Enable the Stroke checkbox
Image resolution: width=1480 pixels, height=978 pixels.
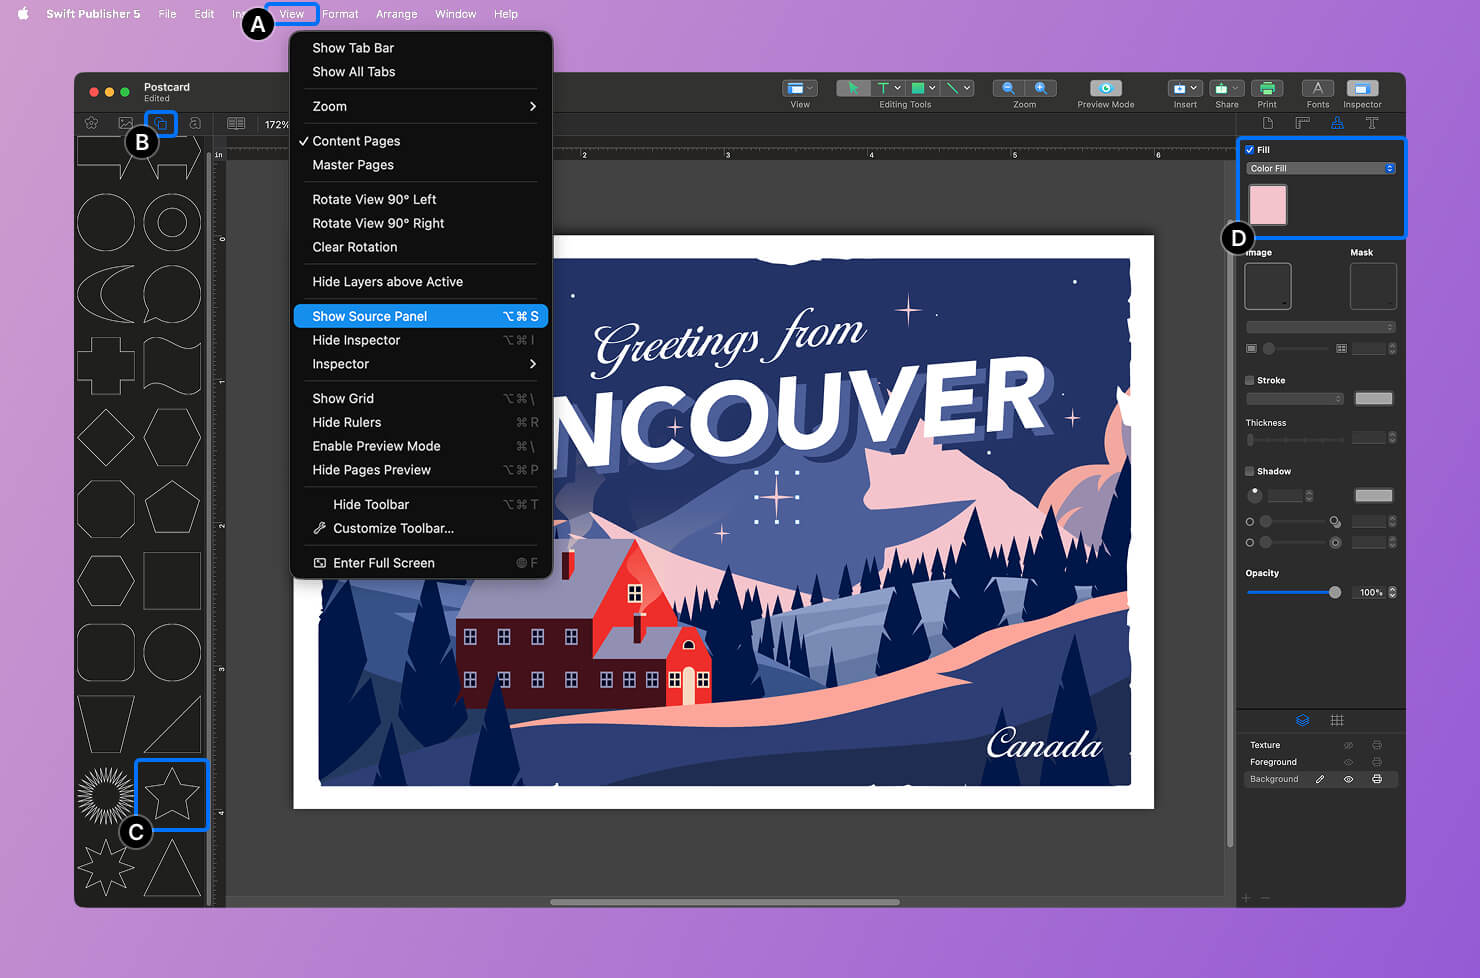click(1249, 381)
